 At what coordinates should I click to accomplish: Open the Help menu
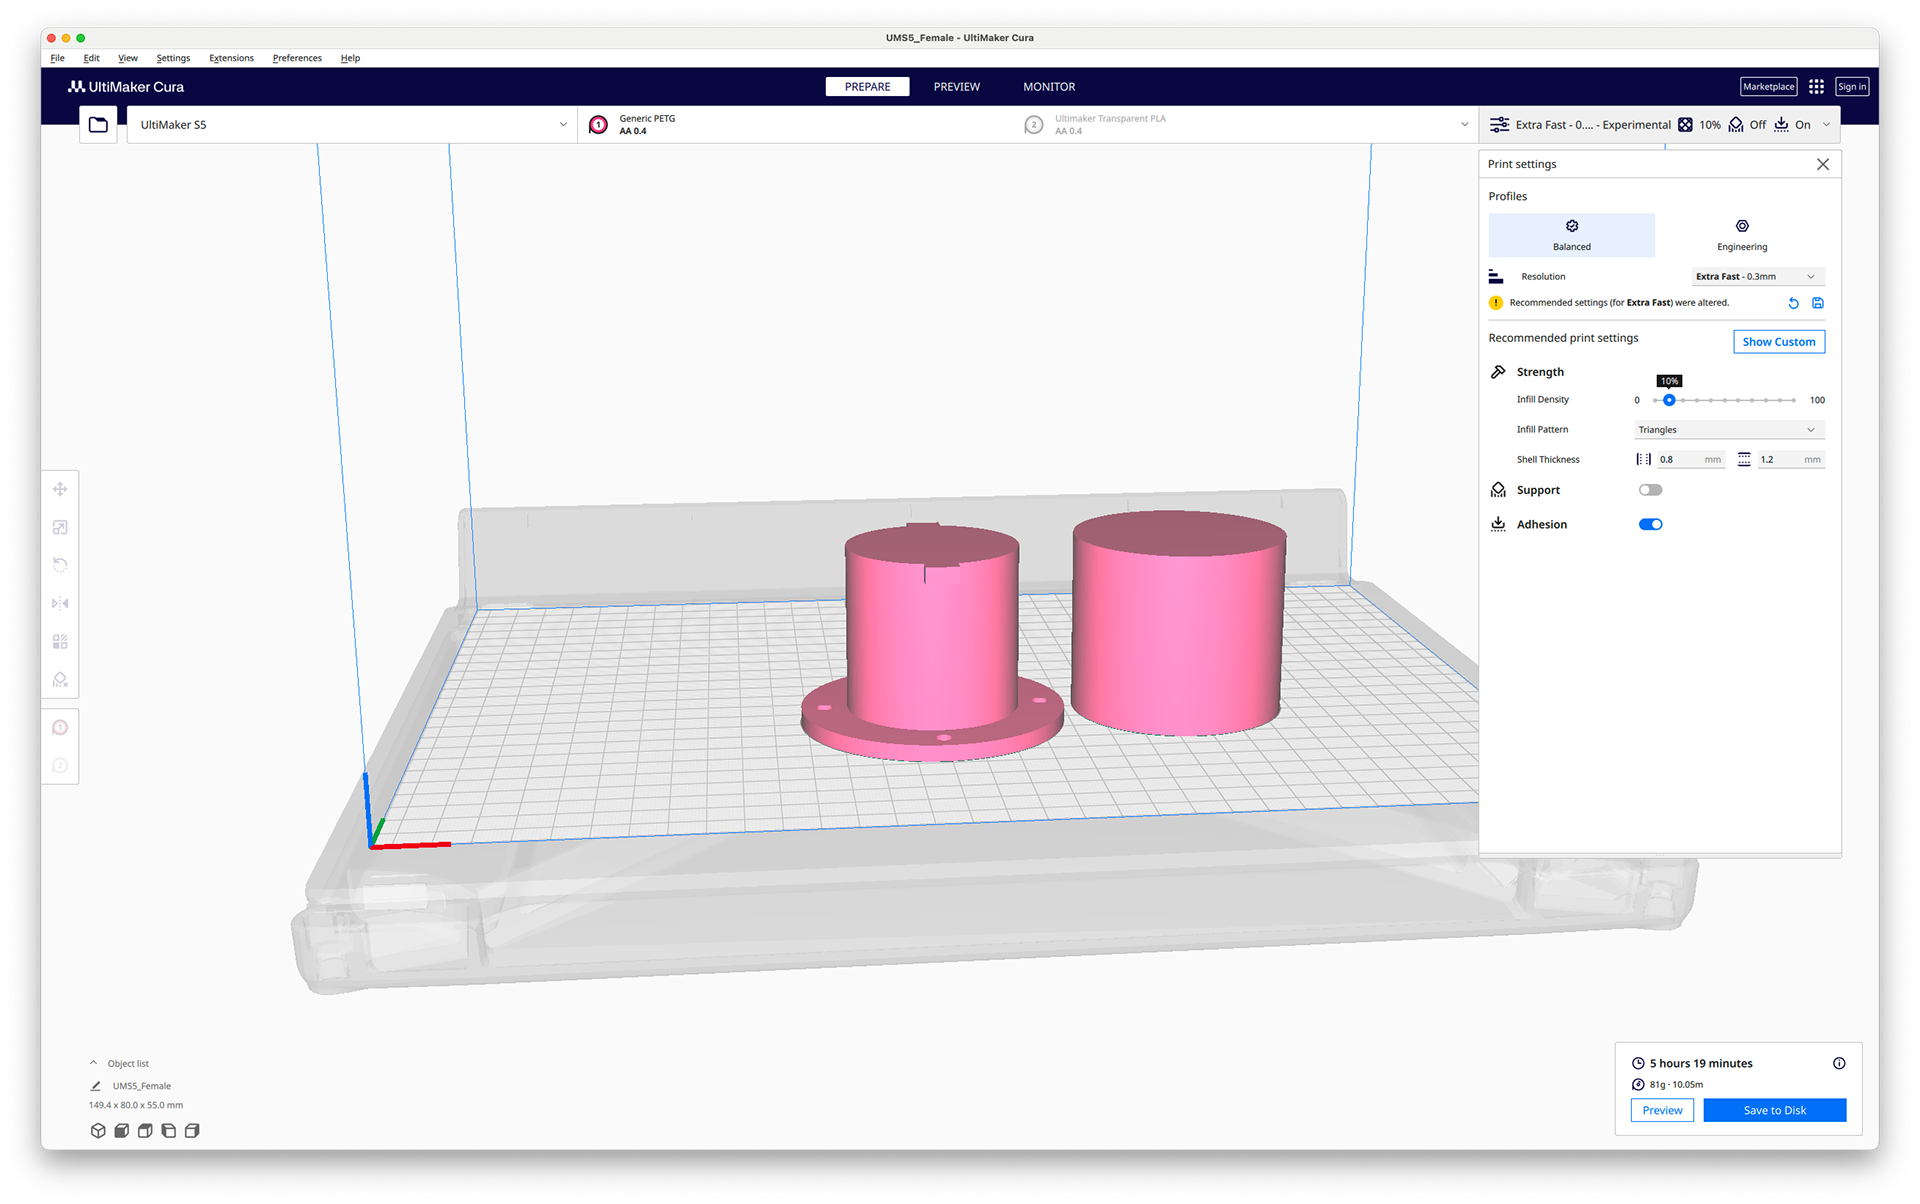350,58
